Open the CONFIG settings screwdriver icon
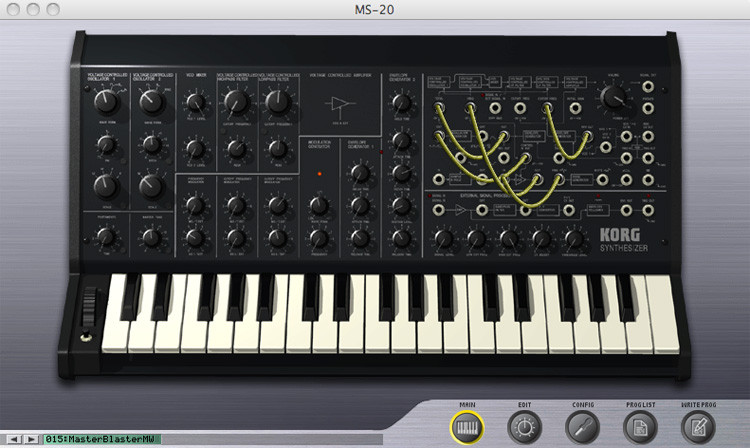This screenshot has height=448, width=750. [x=583, y=427]
